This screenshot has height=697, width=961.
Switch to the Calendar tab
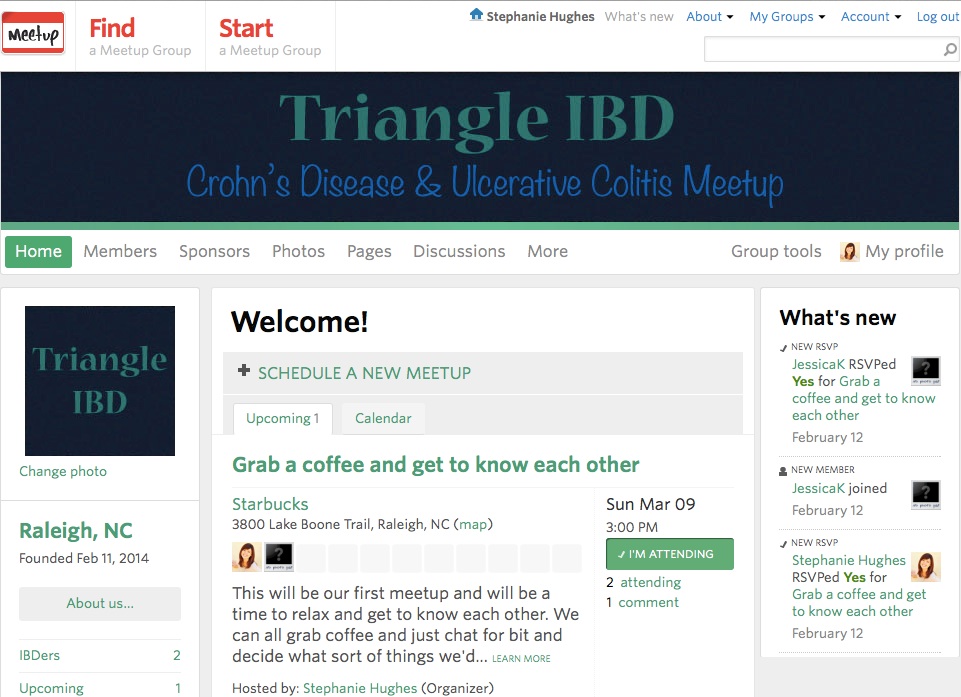(383, 418)
